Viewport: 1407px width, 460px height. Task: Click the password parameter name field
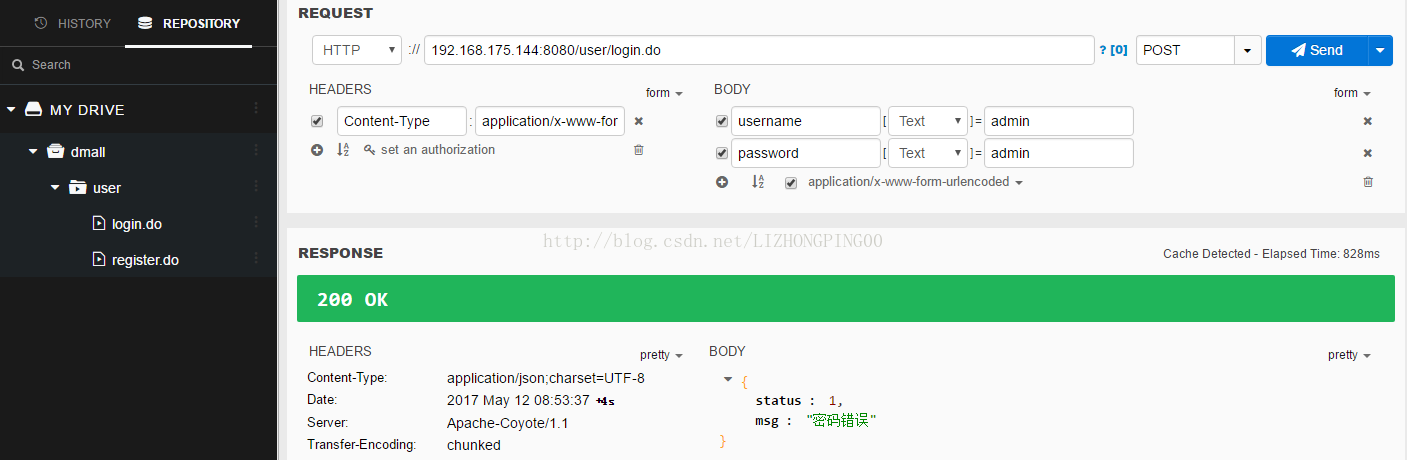(806, 153)
